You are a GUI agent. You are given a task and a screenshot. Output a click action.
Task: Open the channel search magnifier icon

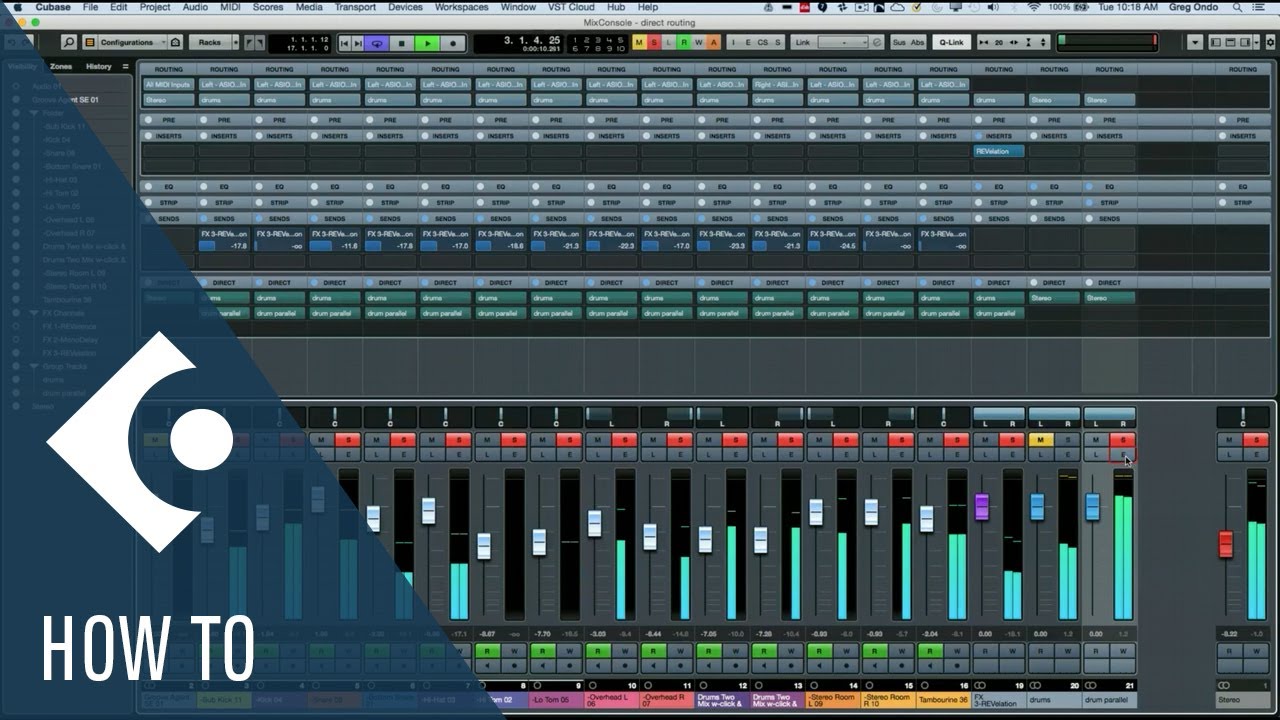point(69,43)
